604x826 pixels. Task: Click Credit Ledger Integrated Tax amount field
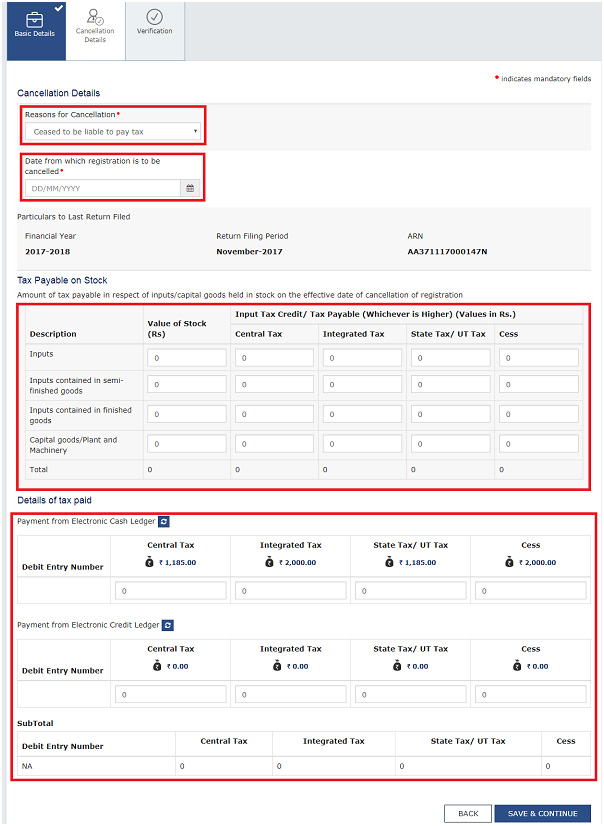pyautogui.click(x=291, y=694)
